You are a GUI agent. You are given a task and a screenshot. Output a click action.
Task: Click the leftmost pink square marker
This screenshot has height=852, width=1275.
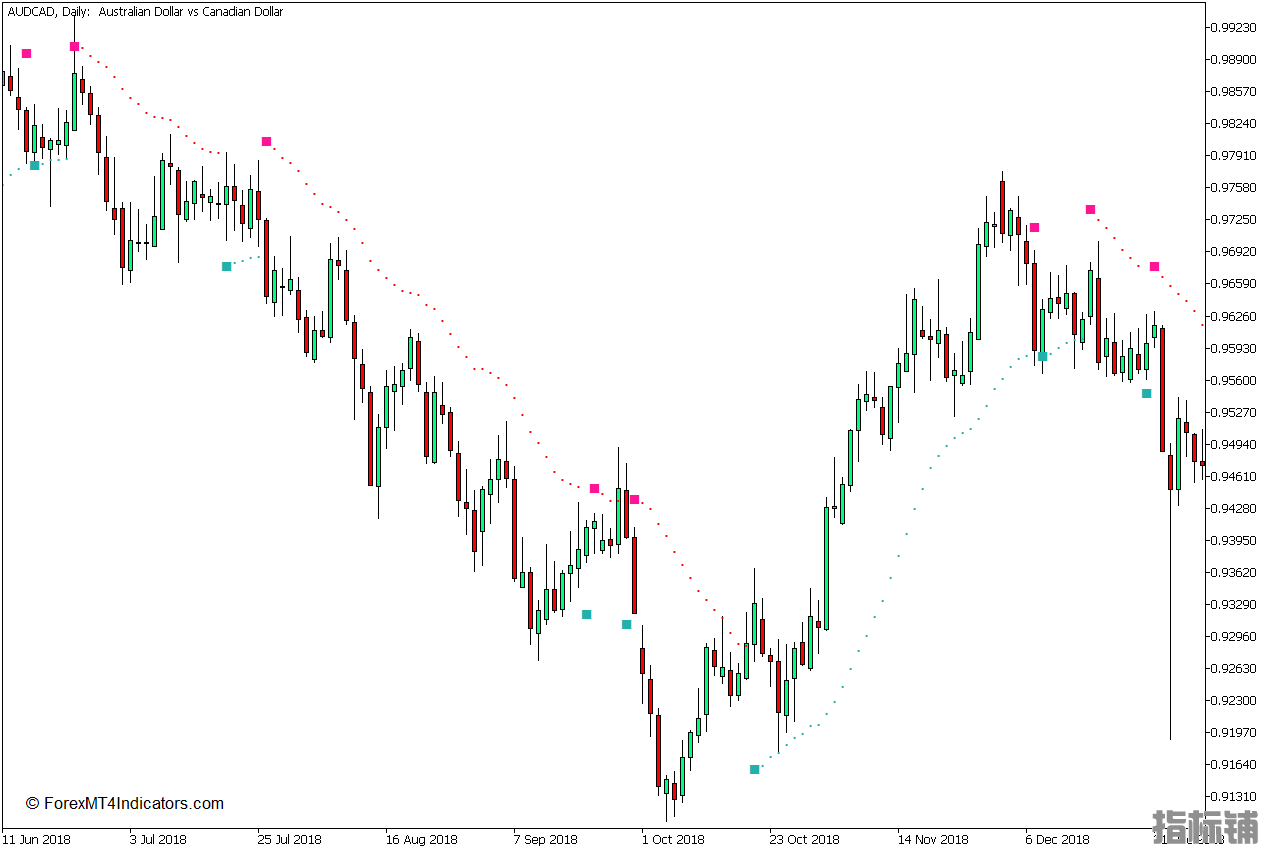pos(26,53)
